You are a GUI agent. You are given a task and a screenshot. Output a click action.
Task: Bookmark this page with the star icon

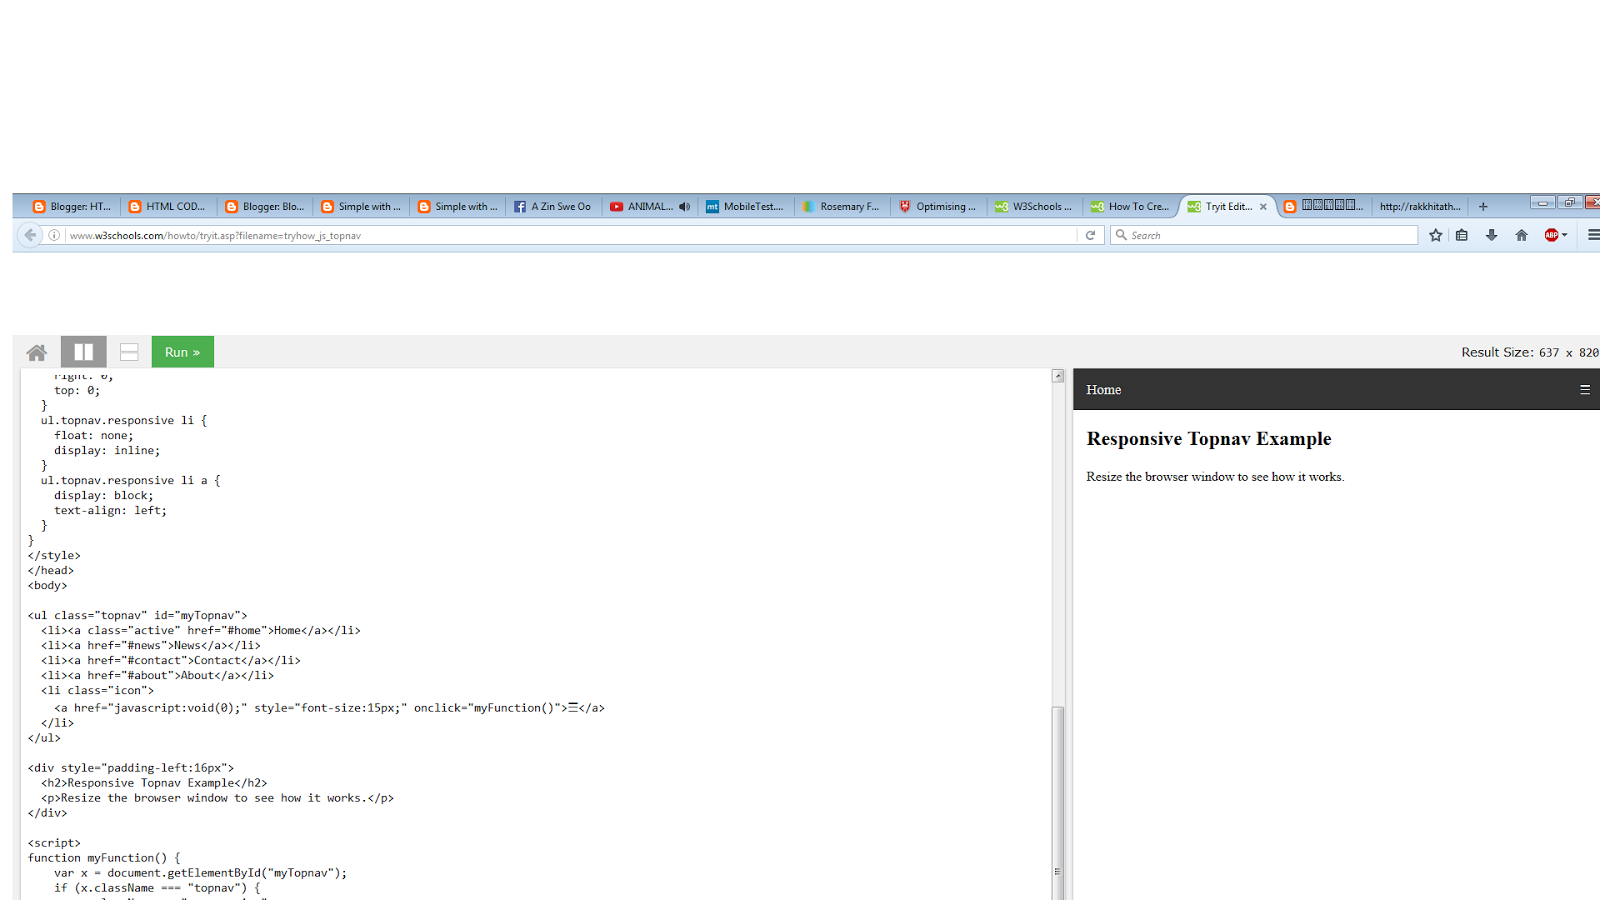pos(1436,235)
